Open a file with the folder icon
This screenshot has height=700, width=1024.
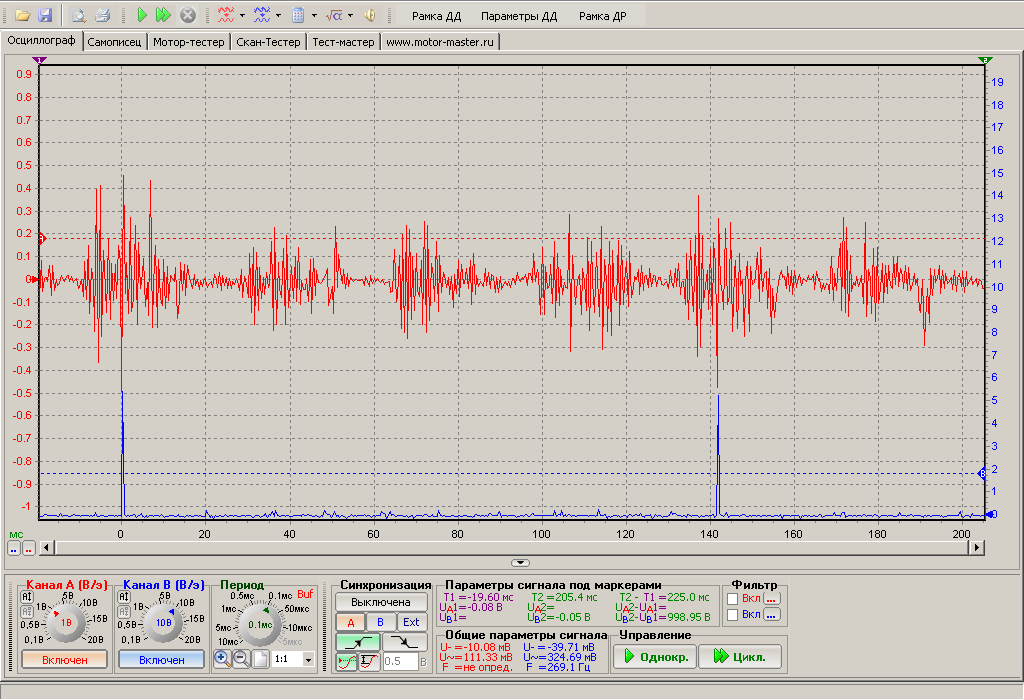[22, 15]
